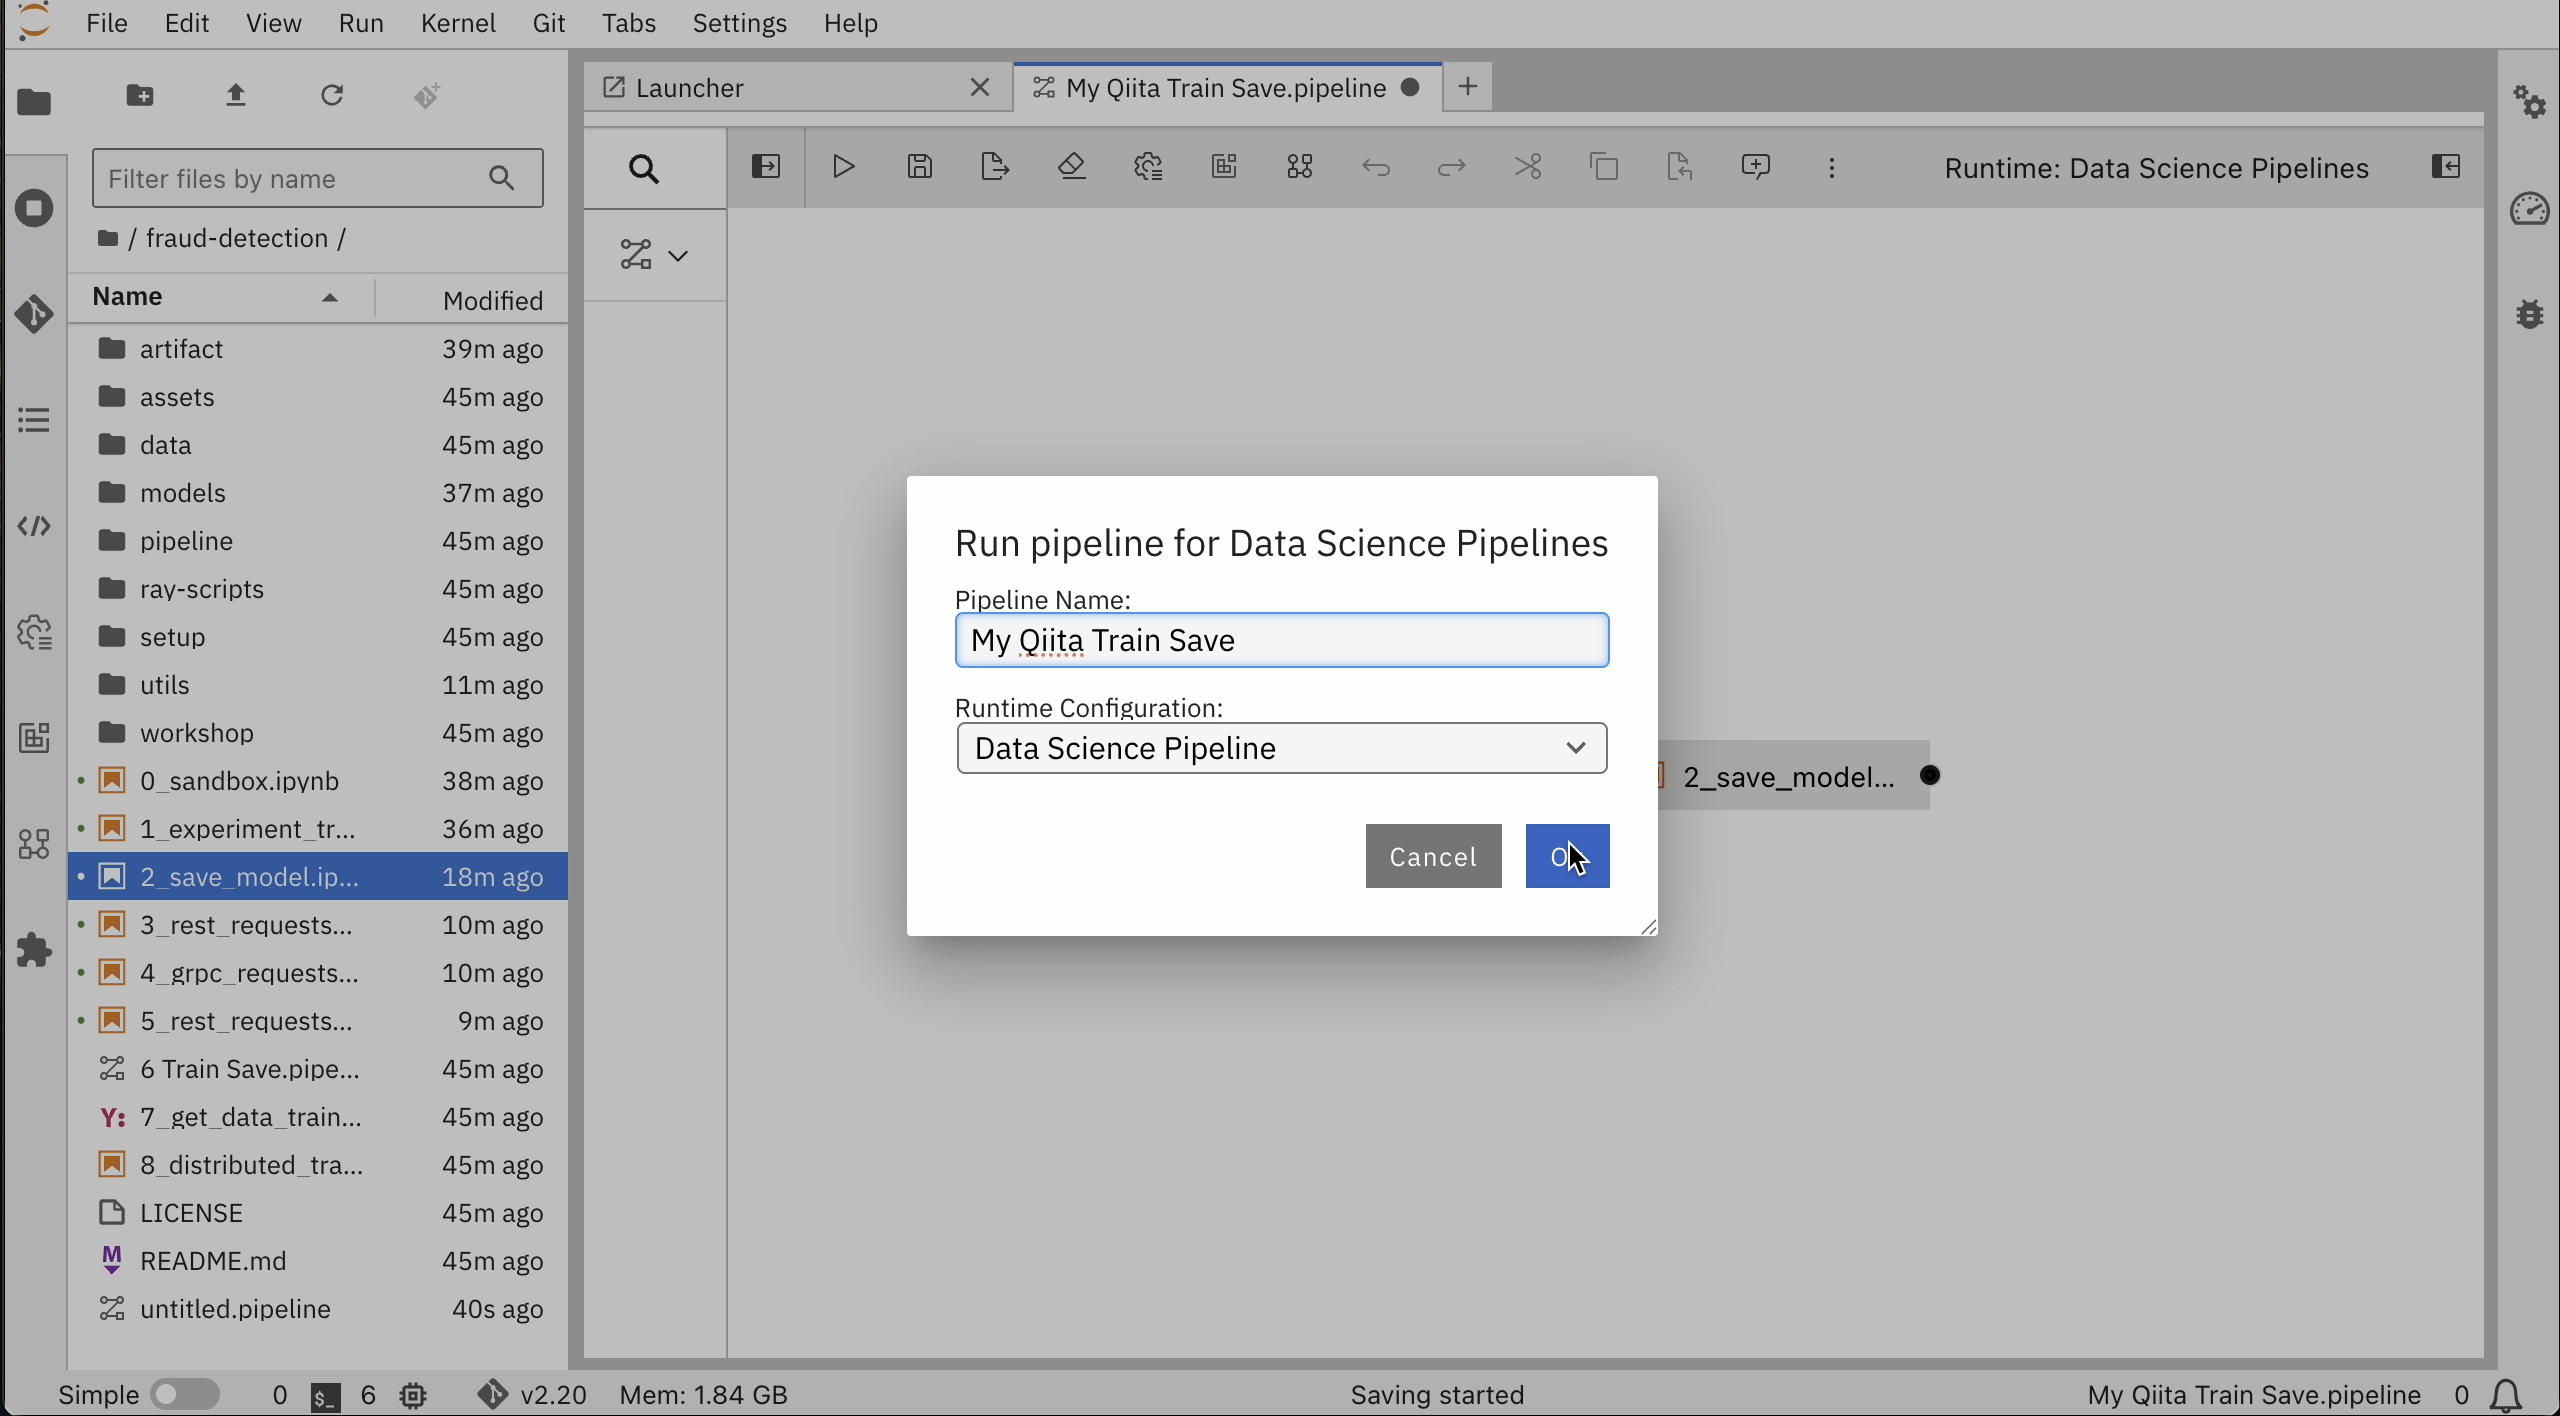Click the Export Pipeline icon
Screen dimensions: 2560x1416
tap(996, 167)
